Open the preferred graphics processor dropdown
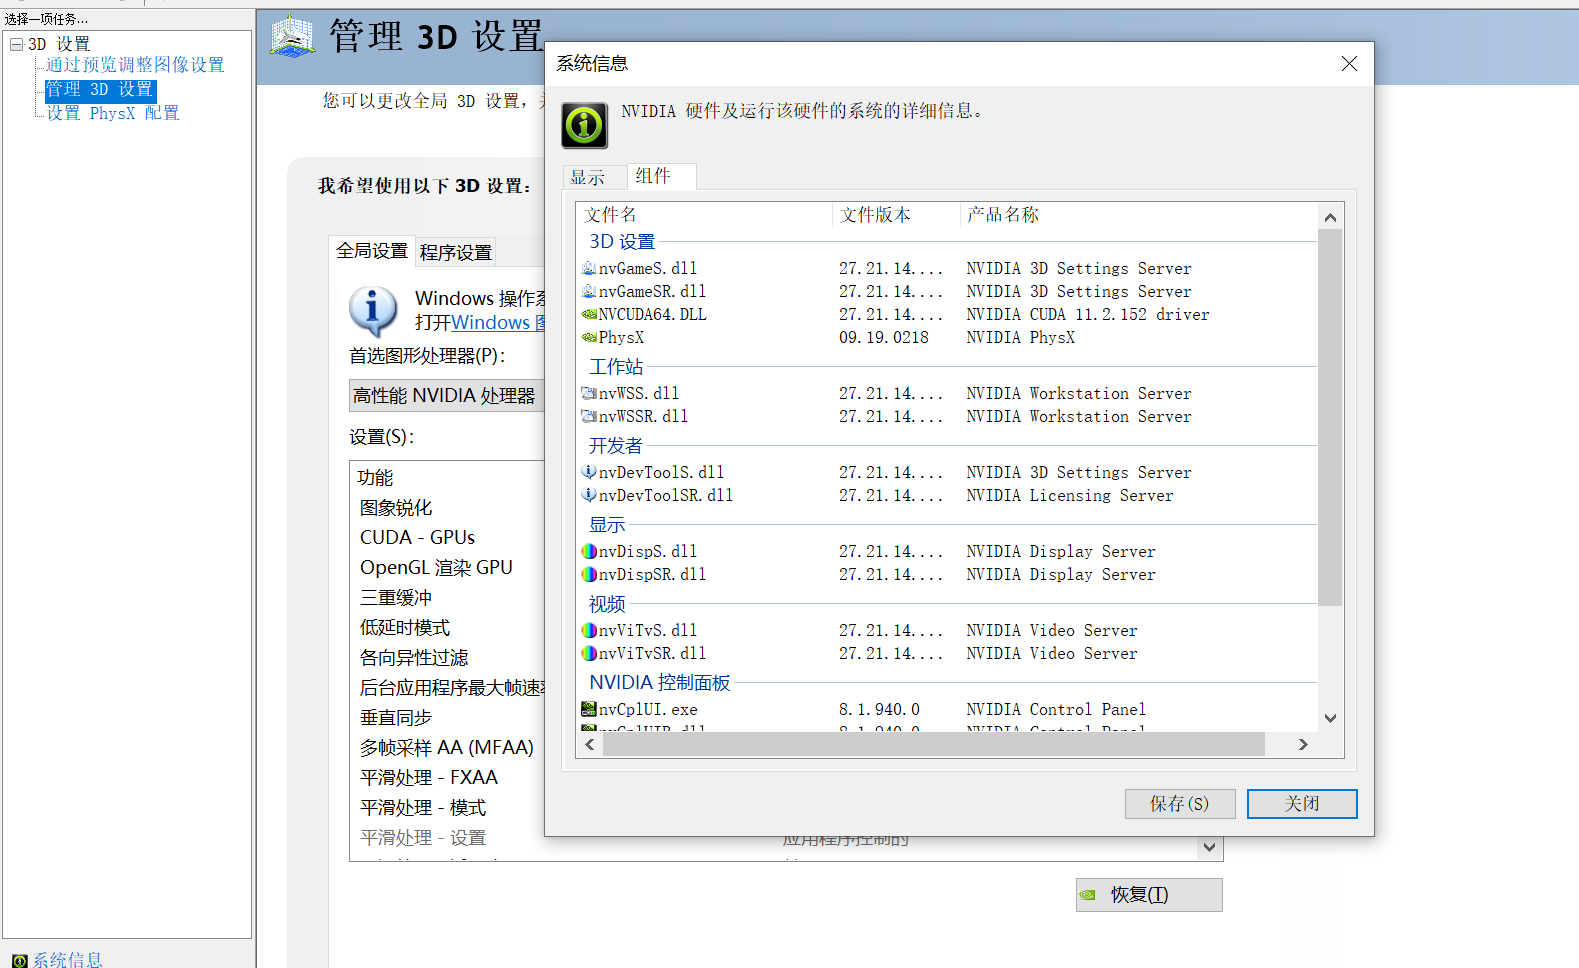This screenshot has width=1579, height=968. (446, 396)
